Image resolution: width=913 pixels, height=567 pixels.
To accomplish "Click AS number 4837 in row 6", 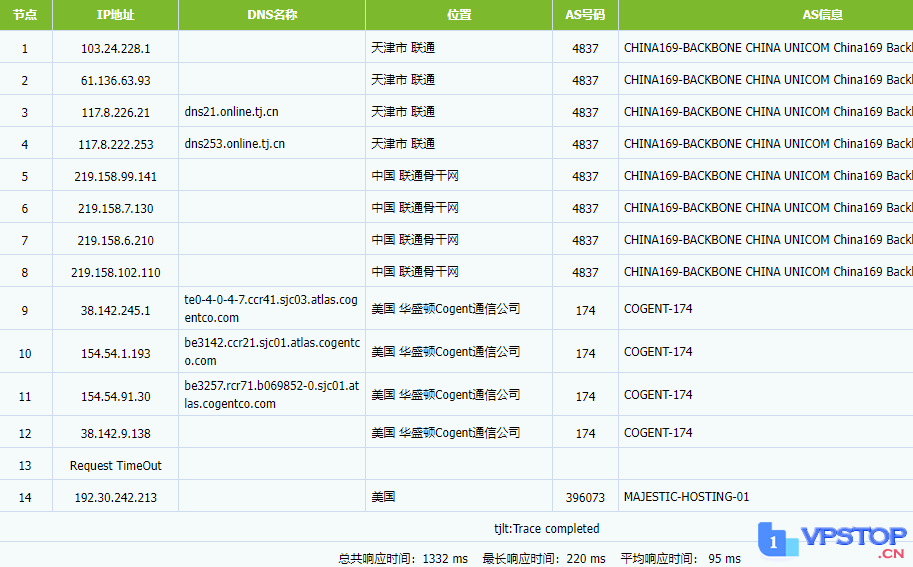I will click(585, 208).
